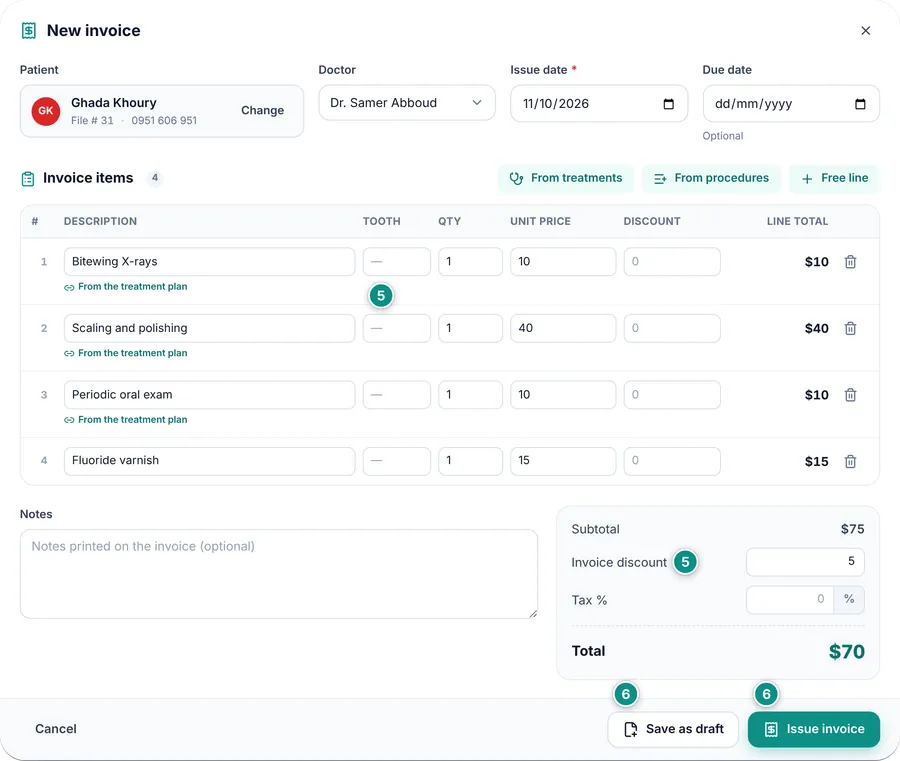Change quantity for Scaling and polishing
The image size is (900, 761).
click(471, 328)
